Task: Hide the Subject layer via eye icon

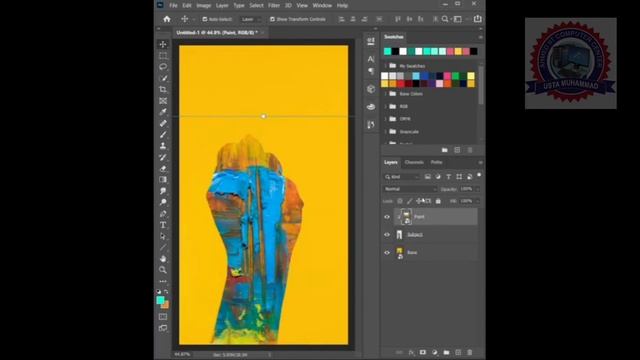Action: click(x=387, y=235)
